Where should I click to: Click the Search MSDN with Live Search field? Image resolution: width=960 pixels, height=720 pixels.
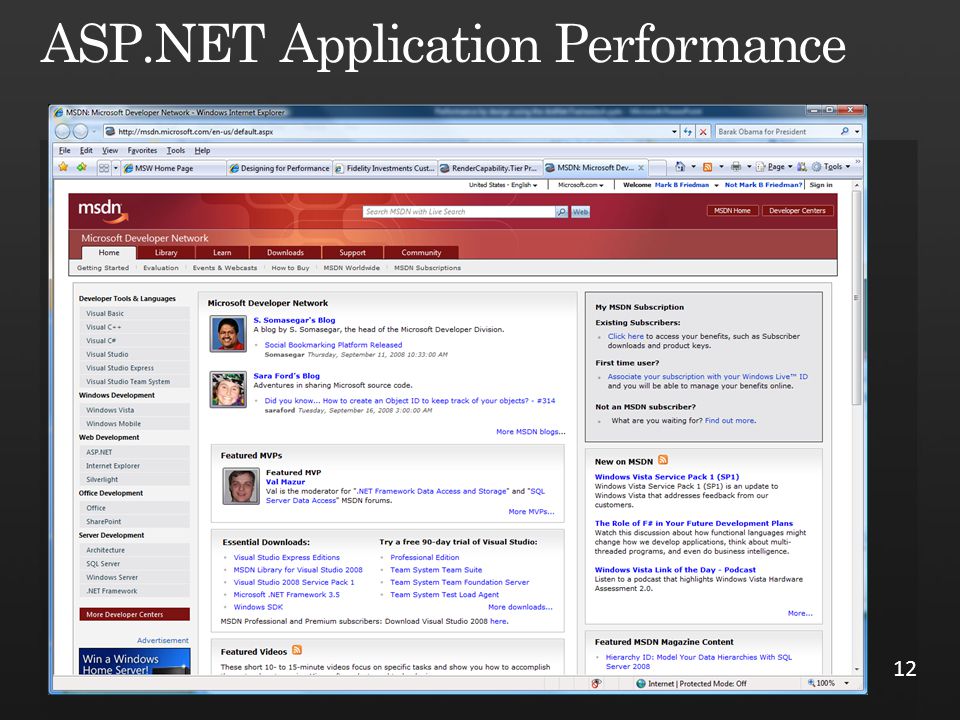(x=459, y=212)
